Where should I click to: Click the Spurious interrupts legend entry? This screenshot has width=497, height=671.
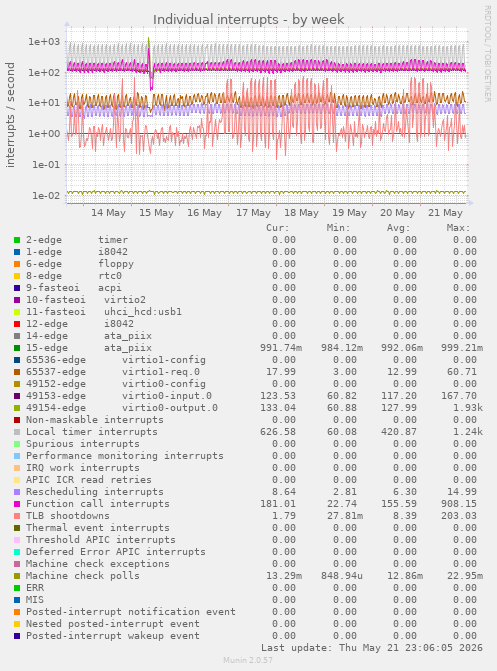83,444
